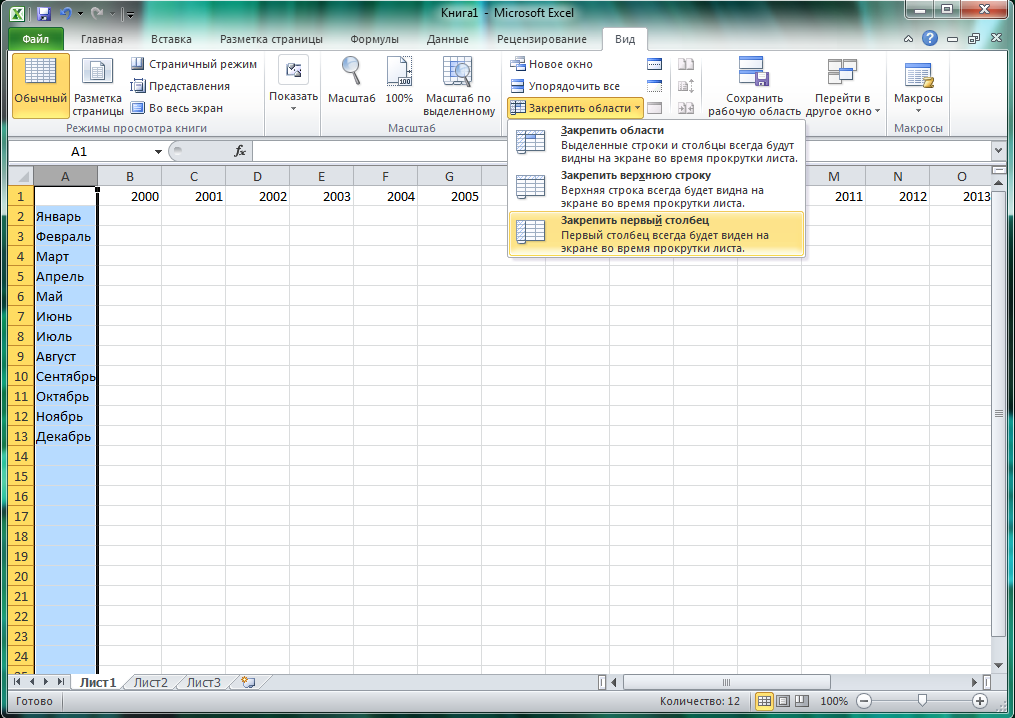Open Excel Help question mark icon
Image resolution: width=1015 pixels, height=718 pixels.
pyautogui.click(x=930, y=39)
